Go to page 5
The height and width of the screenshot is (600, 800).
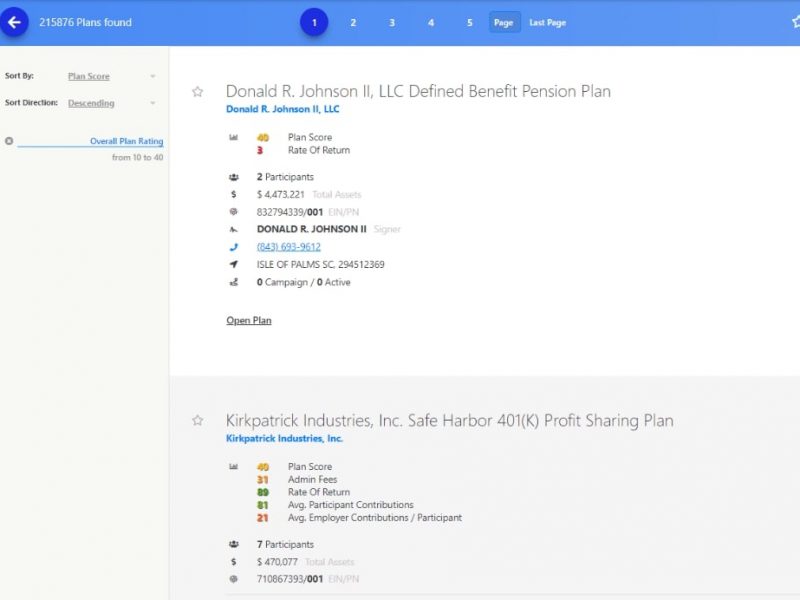click(x=469, y=22)
